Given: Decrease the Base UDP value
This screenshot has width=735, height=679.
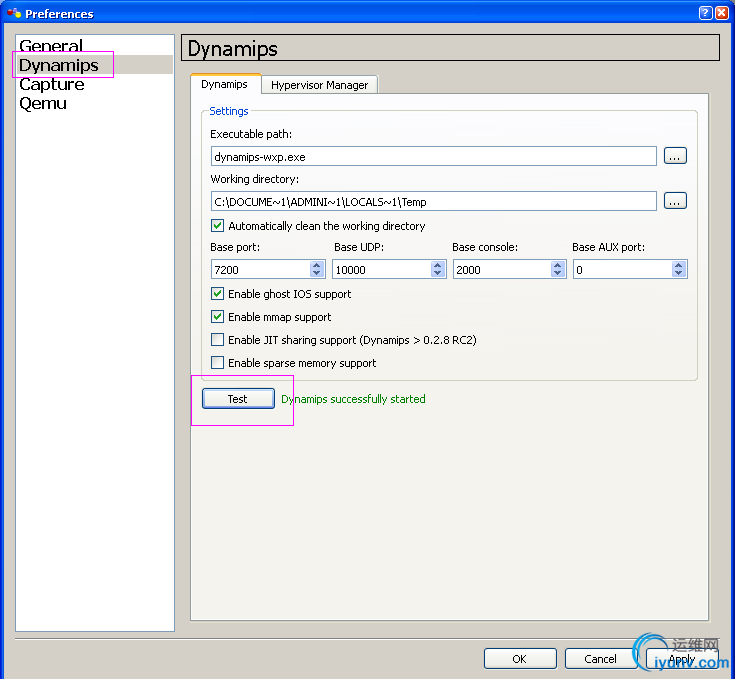Looking at the screenshot, I should [x=437, y=274].
